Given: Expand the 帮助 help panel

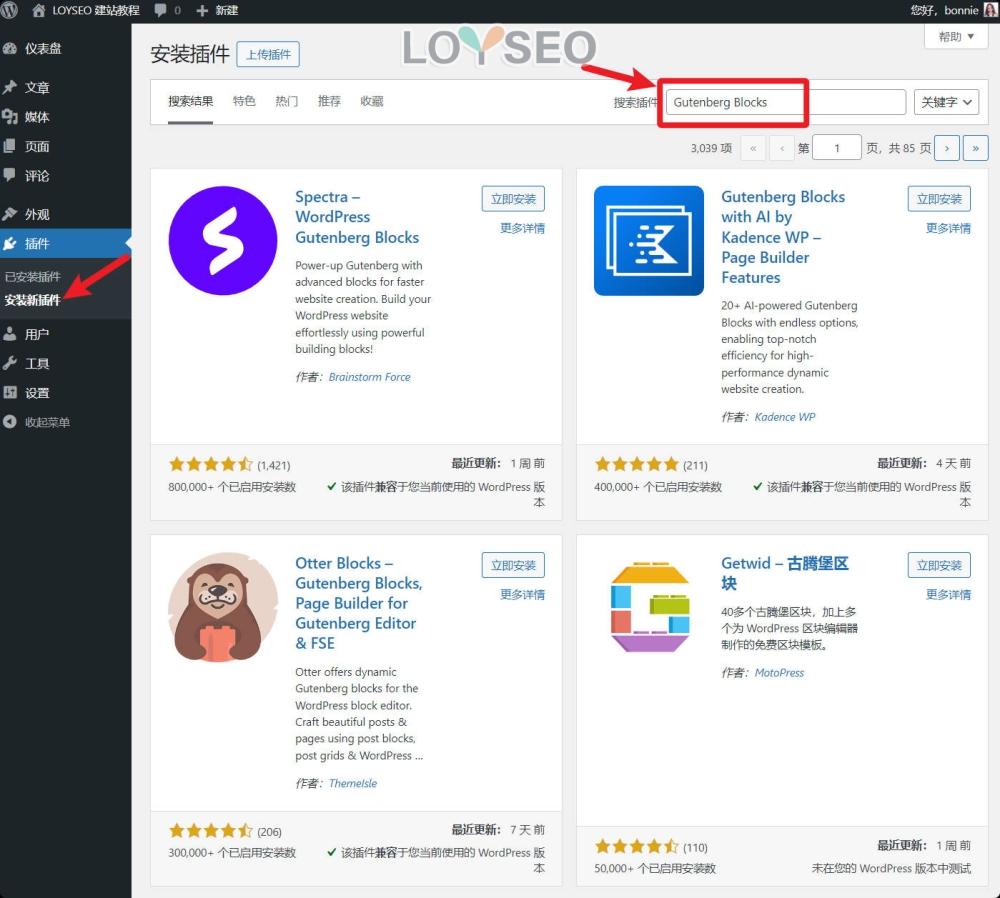Looking at the screenshot, I should click(953, 36).
